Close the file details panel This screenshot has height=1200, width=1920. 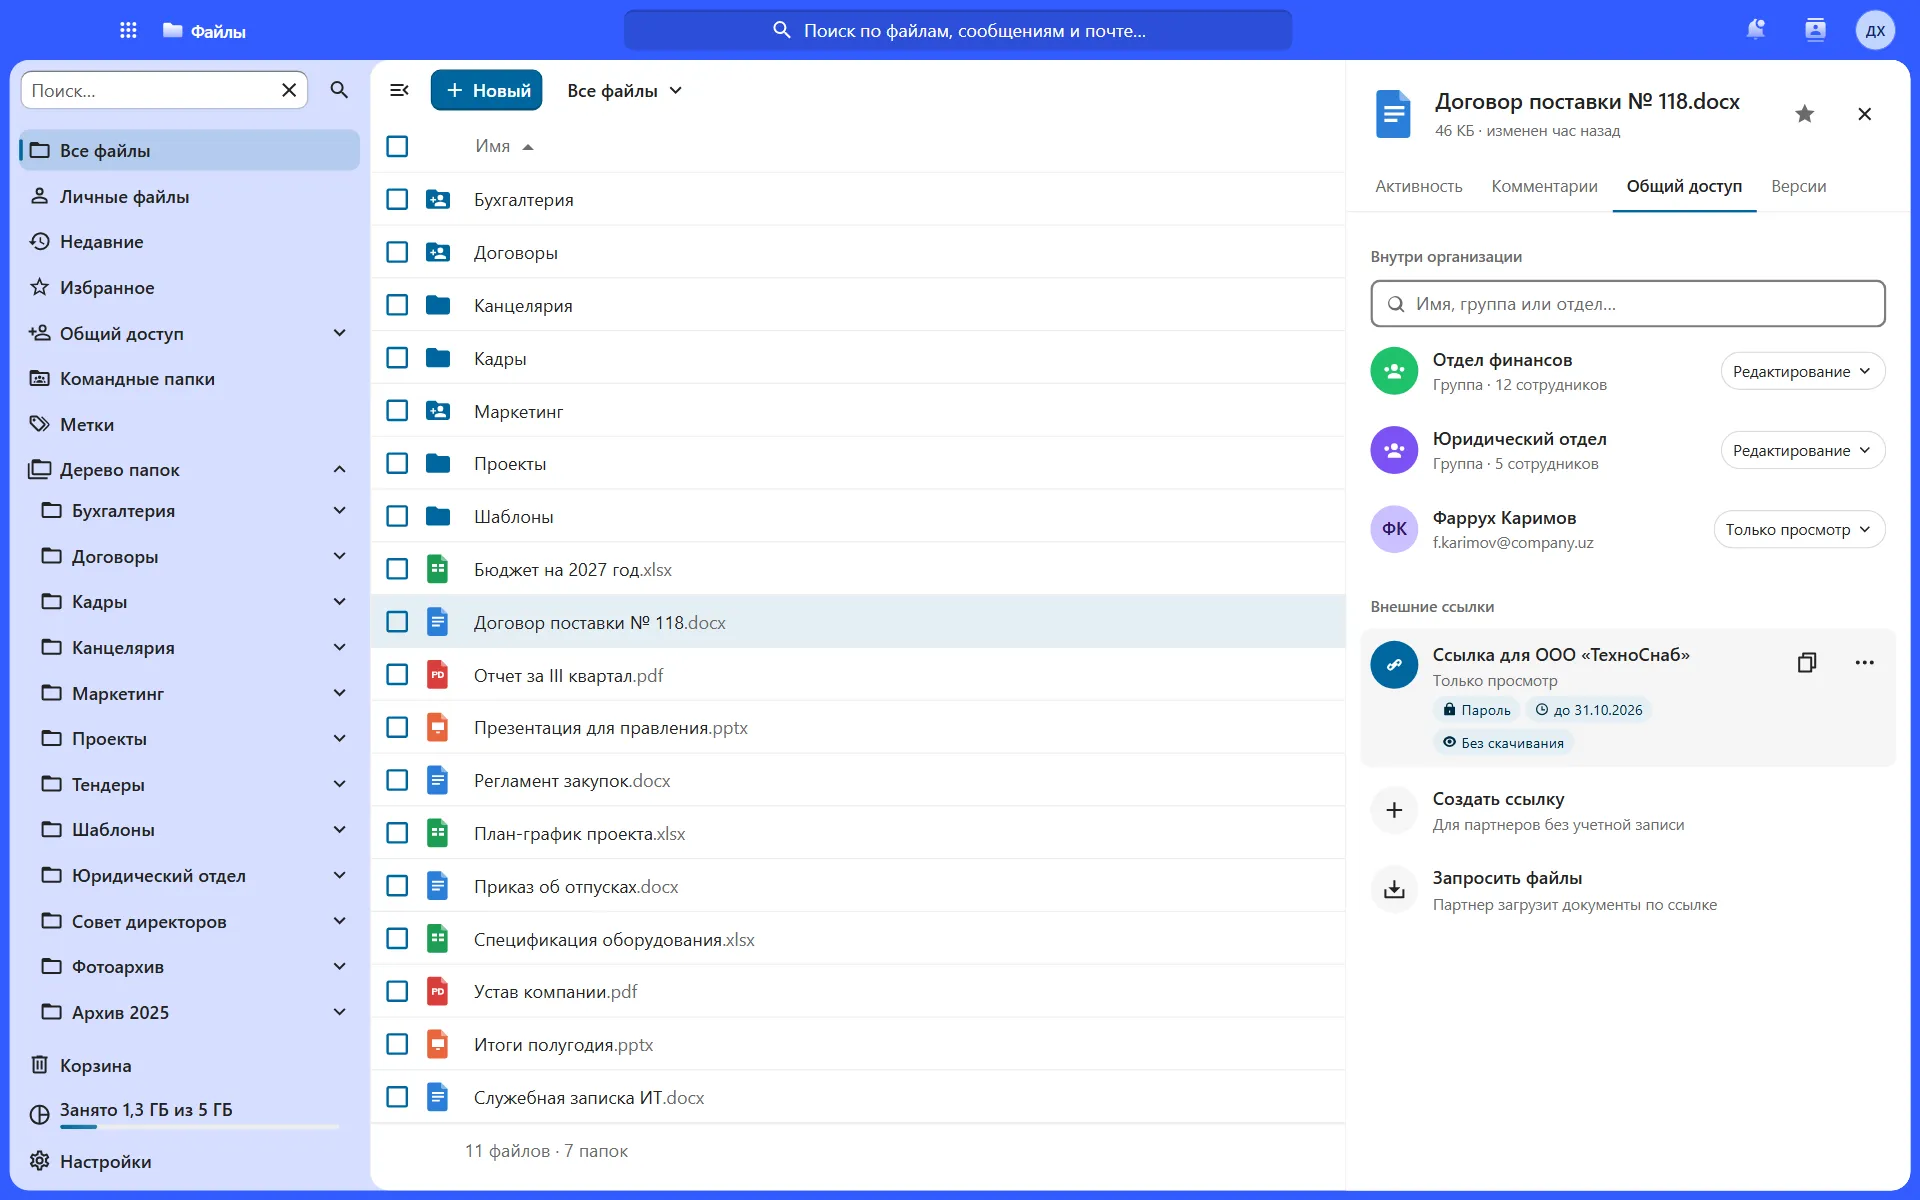tap(1864, 114)
